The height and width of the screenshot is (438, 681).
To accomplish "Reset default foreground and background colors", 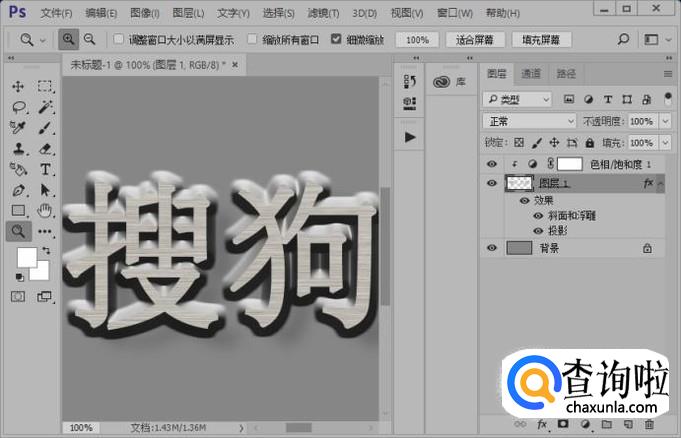I will 20,277.
